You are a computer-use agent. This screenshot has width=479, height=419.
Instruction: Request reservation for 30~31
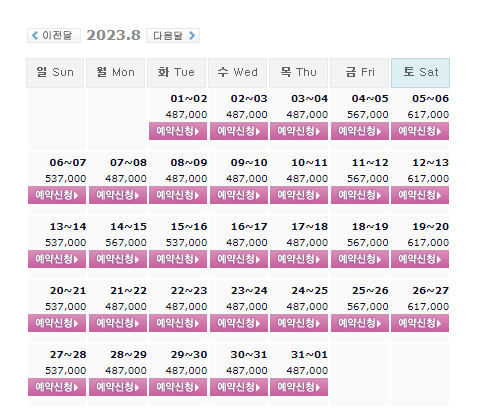(x=239, y=387)
